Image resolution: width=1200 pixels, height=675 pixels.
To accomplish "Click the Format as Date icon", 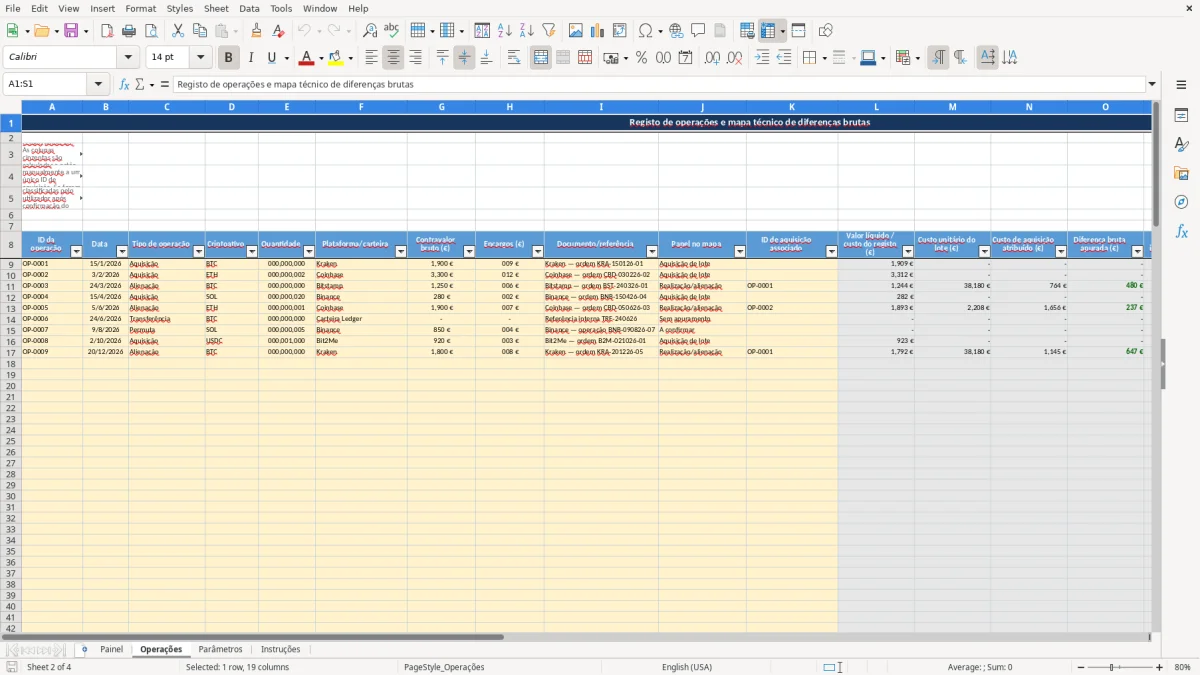I will pyautogui.click(x=685, y=58).
